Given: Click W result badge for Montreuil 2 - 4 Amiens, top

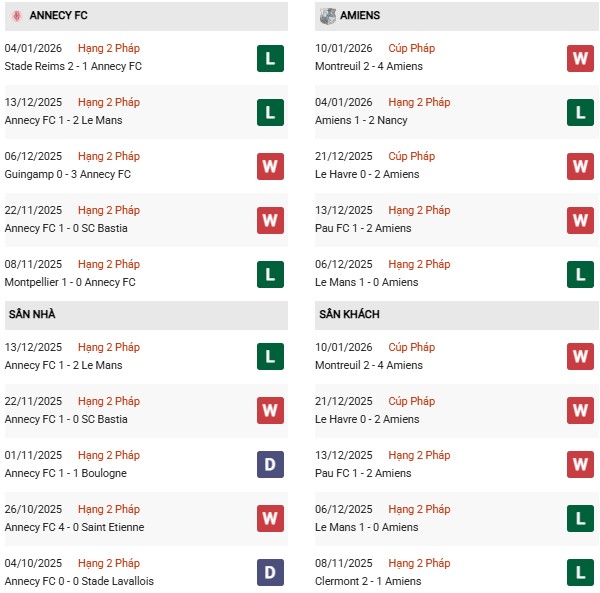Looking at the screenshot, I should tap(580, 58).
